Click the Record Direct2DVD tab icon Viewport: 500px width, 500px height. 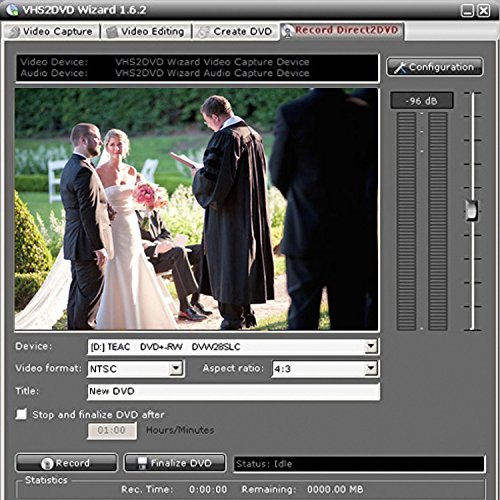[287, 31]
